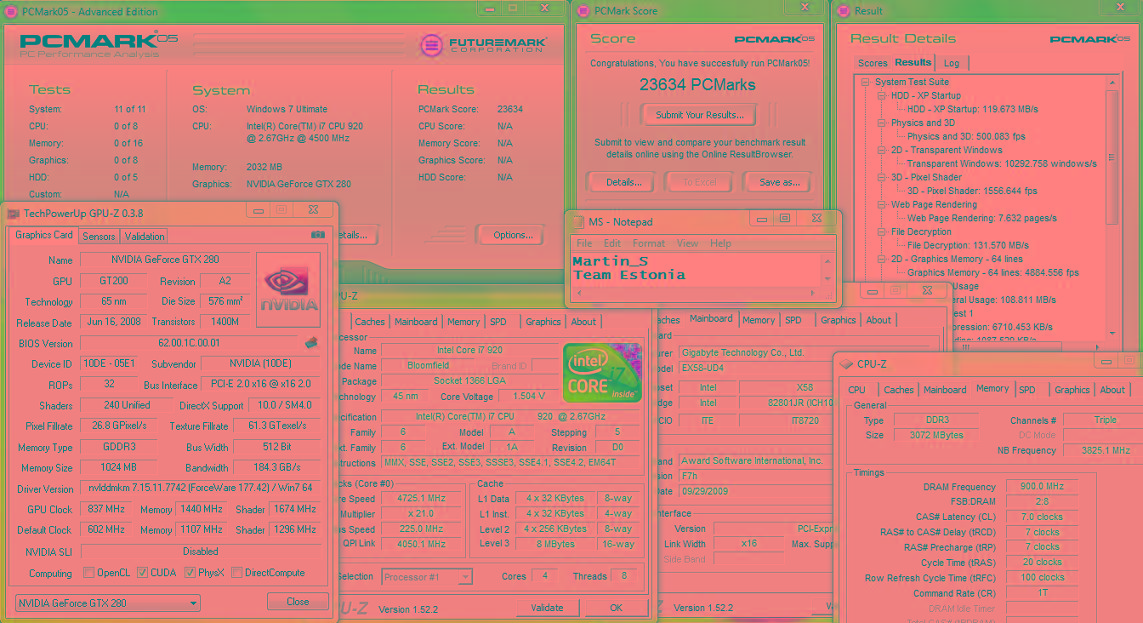Open the Processor #1 selection dropdown
Image resolution: width=1143 pixels, height=623 pixels.
point(427,577)
